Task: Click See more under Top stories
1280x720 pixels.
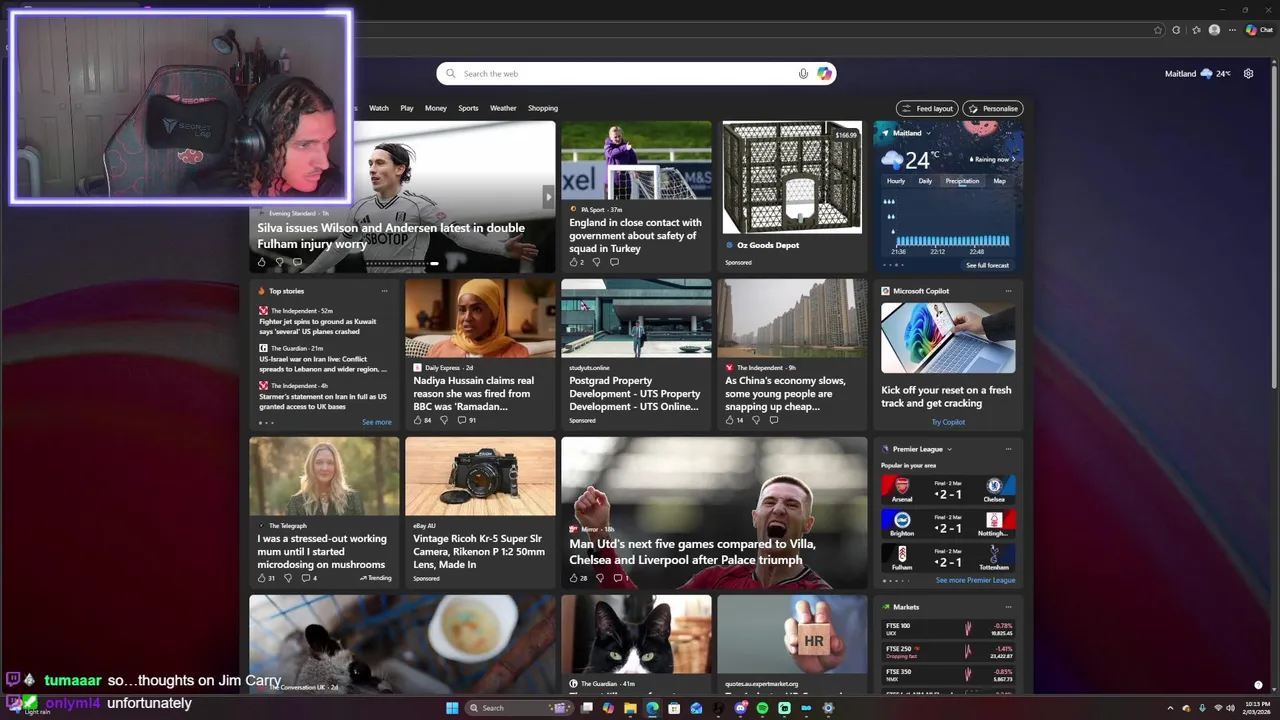Action: [x=376, y=422]
